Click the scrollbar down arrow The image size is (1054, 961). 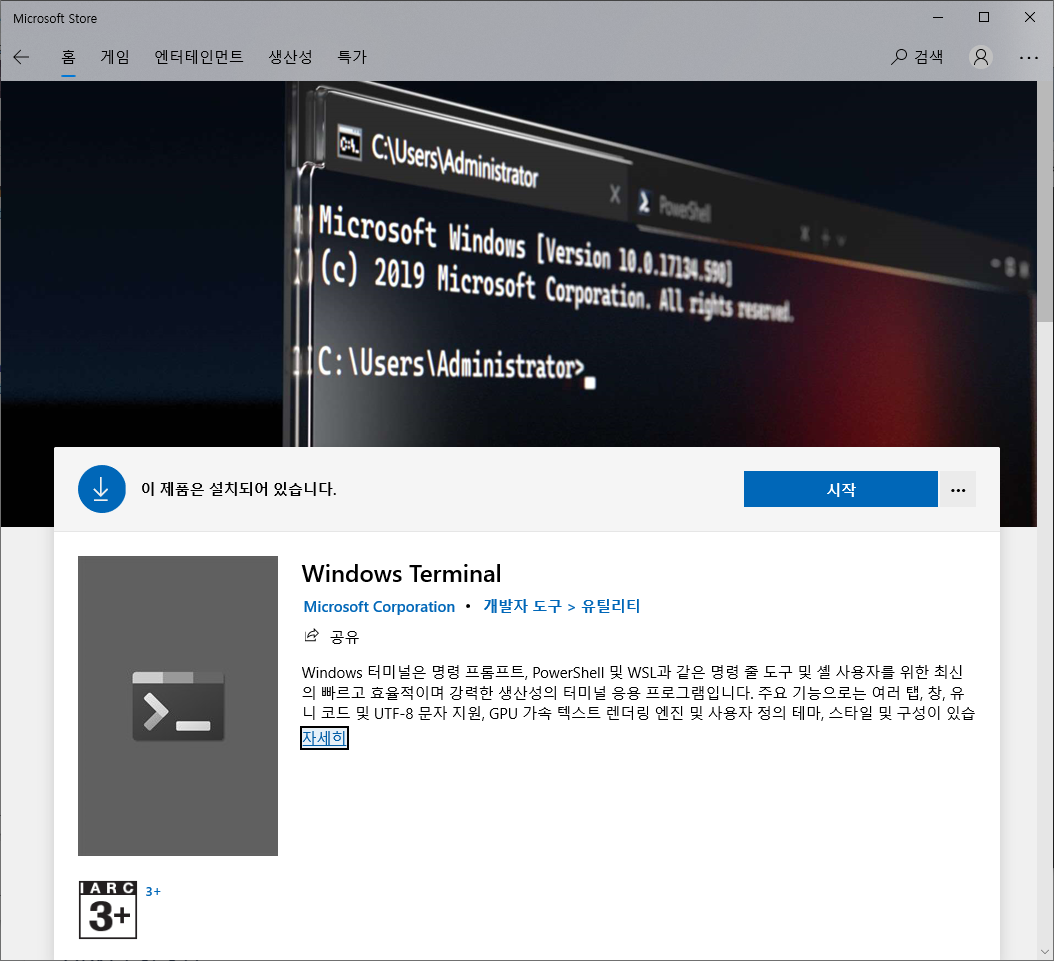tap(1045, 952)
